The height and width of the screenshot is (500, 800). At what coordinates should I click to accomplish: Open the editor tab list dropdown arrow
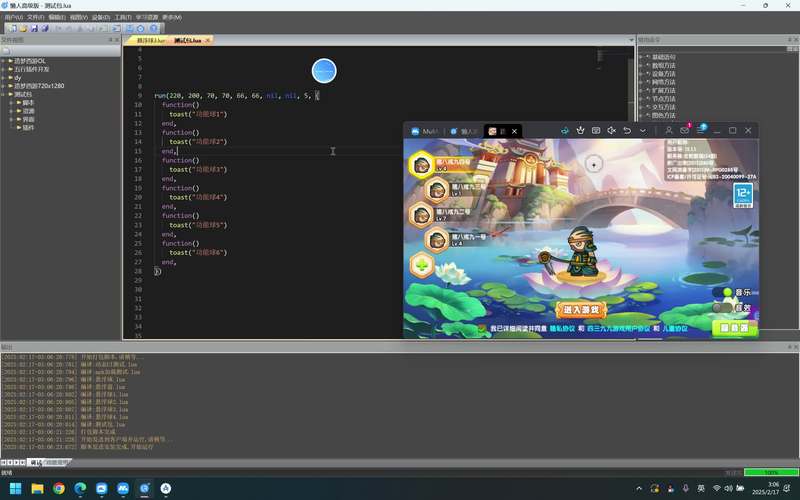click(631, 40)
